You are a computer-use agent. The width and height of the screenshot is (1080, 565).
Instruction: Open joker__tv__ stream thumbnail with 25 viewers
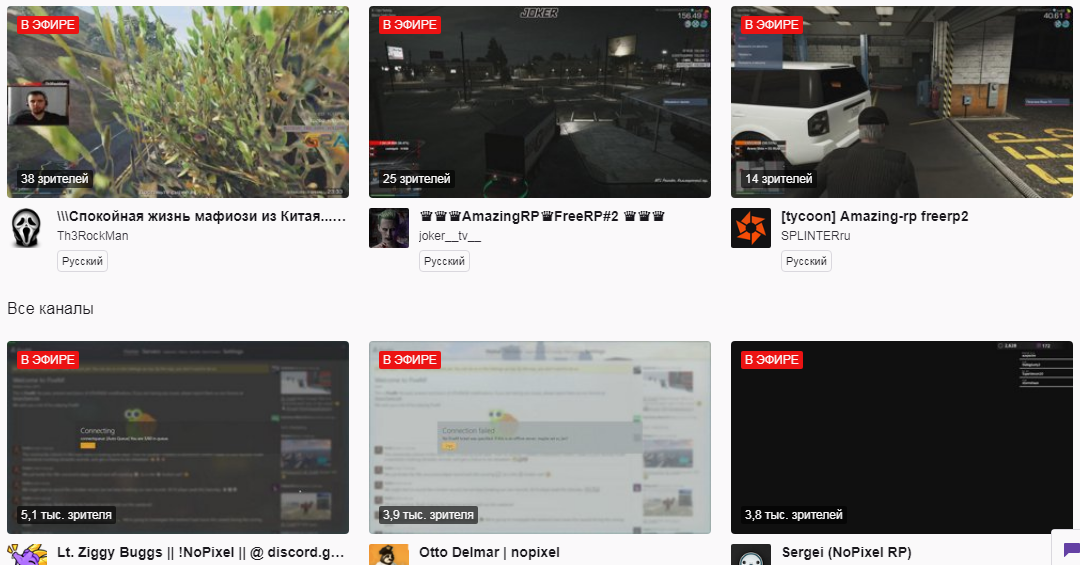540,102
